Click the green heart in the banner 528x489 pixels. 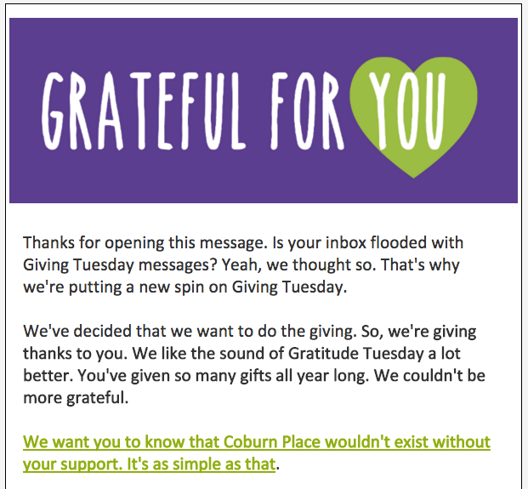point(414,117)
